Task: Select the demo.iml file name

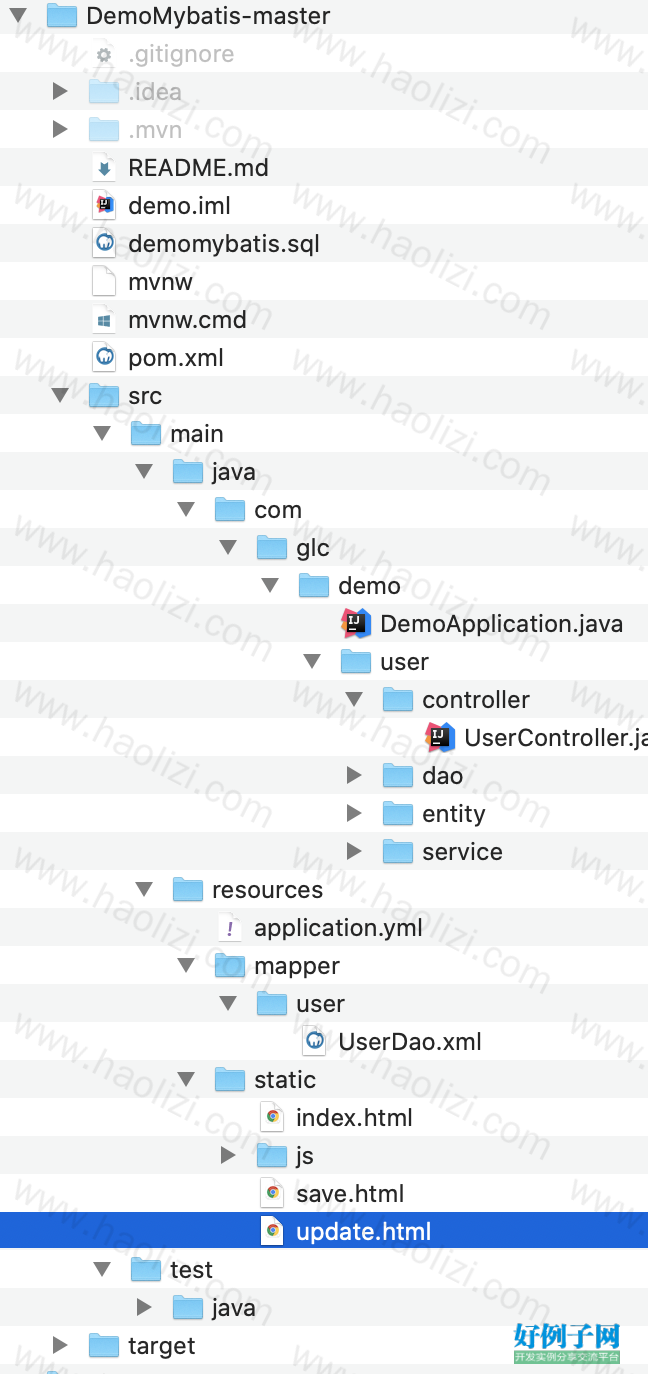Action: [179, 206]
